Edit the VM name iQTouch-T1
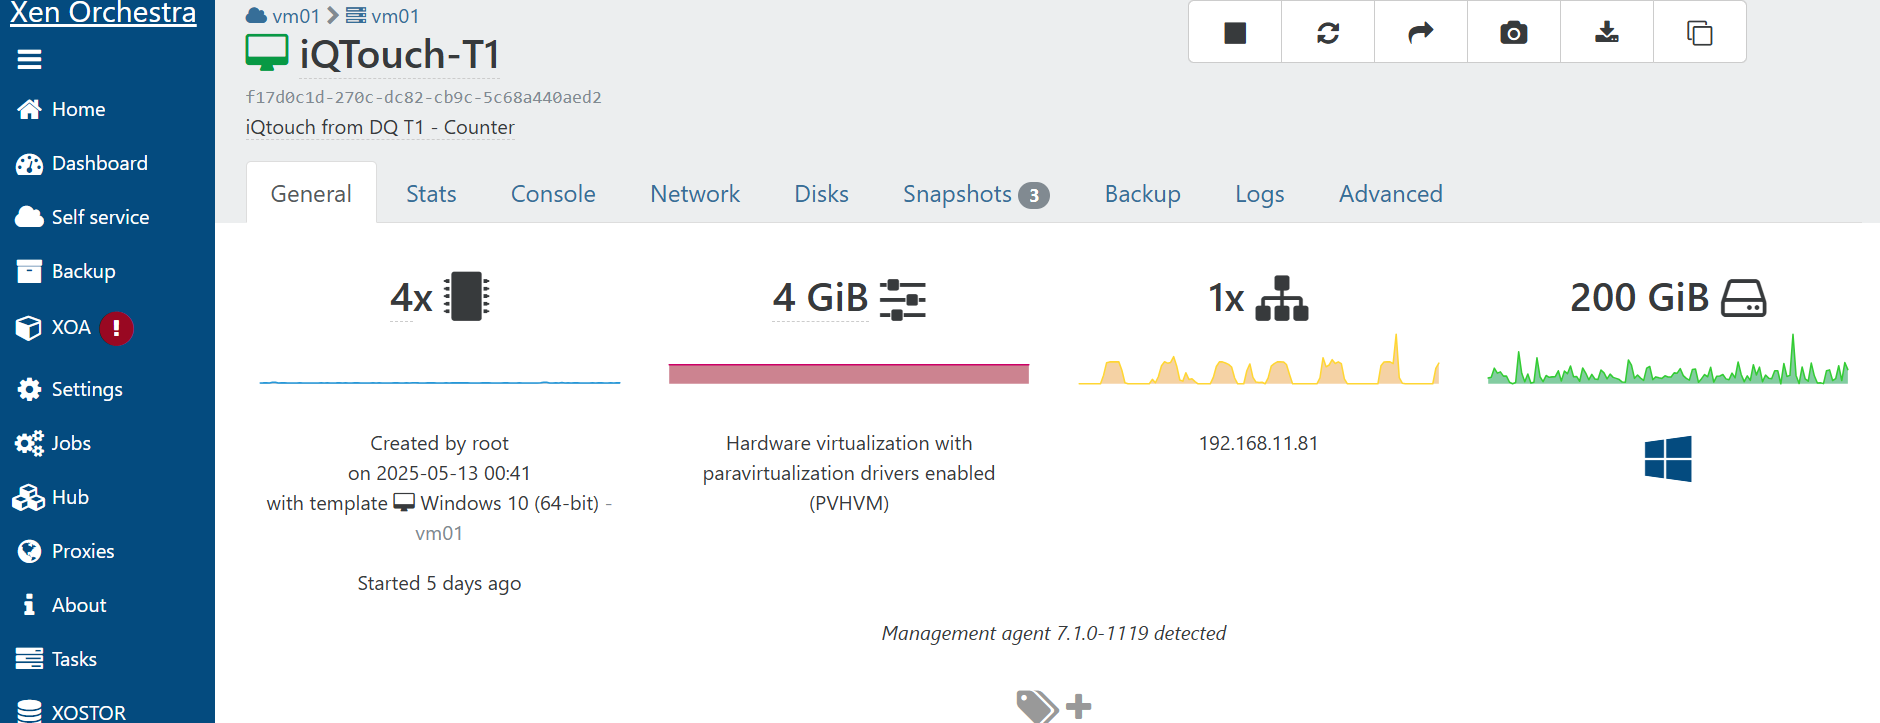The image size is (1880, 723). click(399, 54)
